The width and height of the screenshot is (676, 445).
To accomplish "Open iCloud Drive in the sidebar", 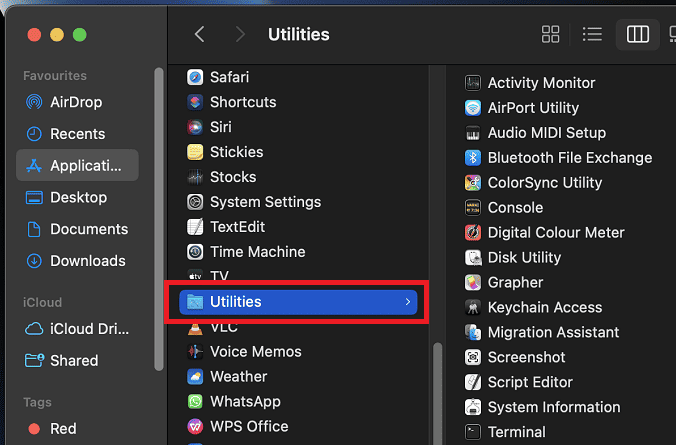I will (x=88, y=329).
